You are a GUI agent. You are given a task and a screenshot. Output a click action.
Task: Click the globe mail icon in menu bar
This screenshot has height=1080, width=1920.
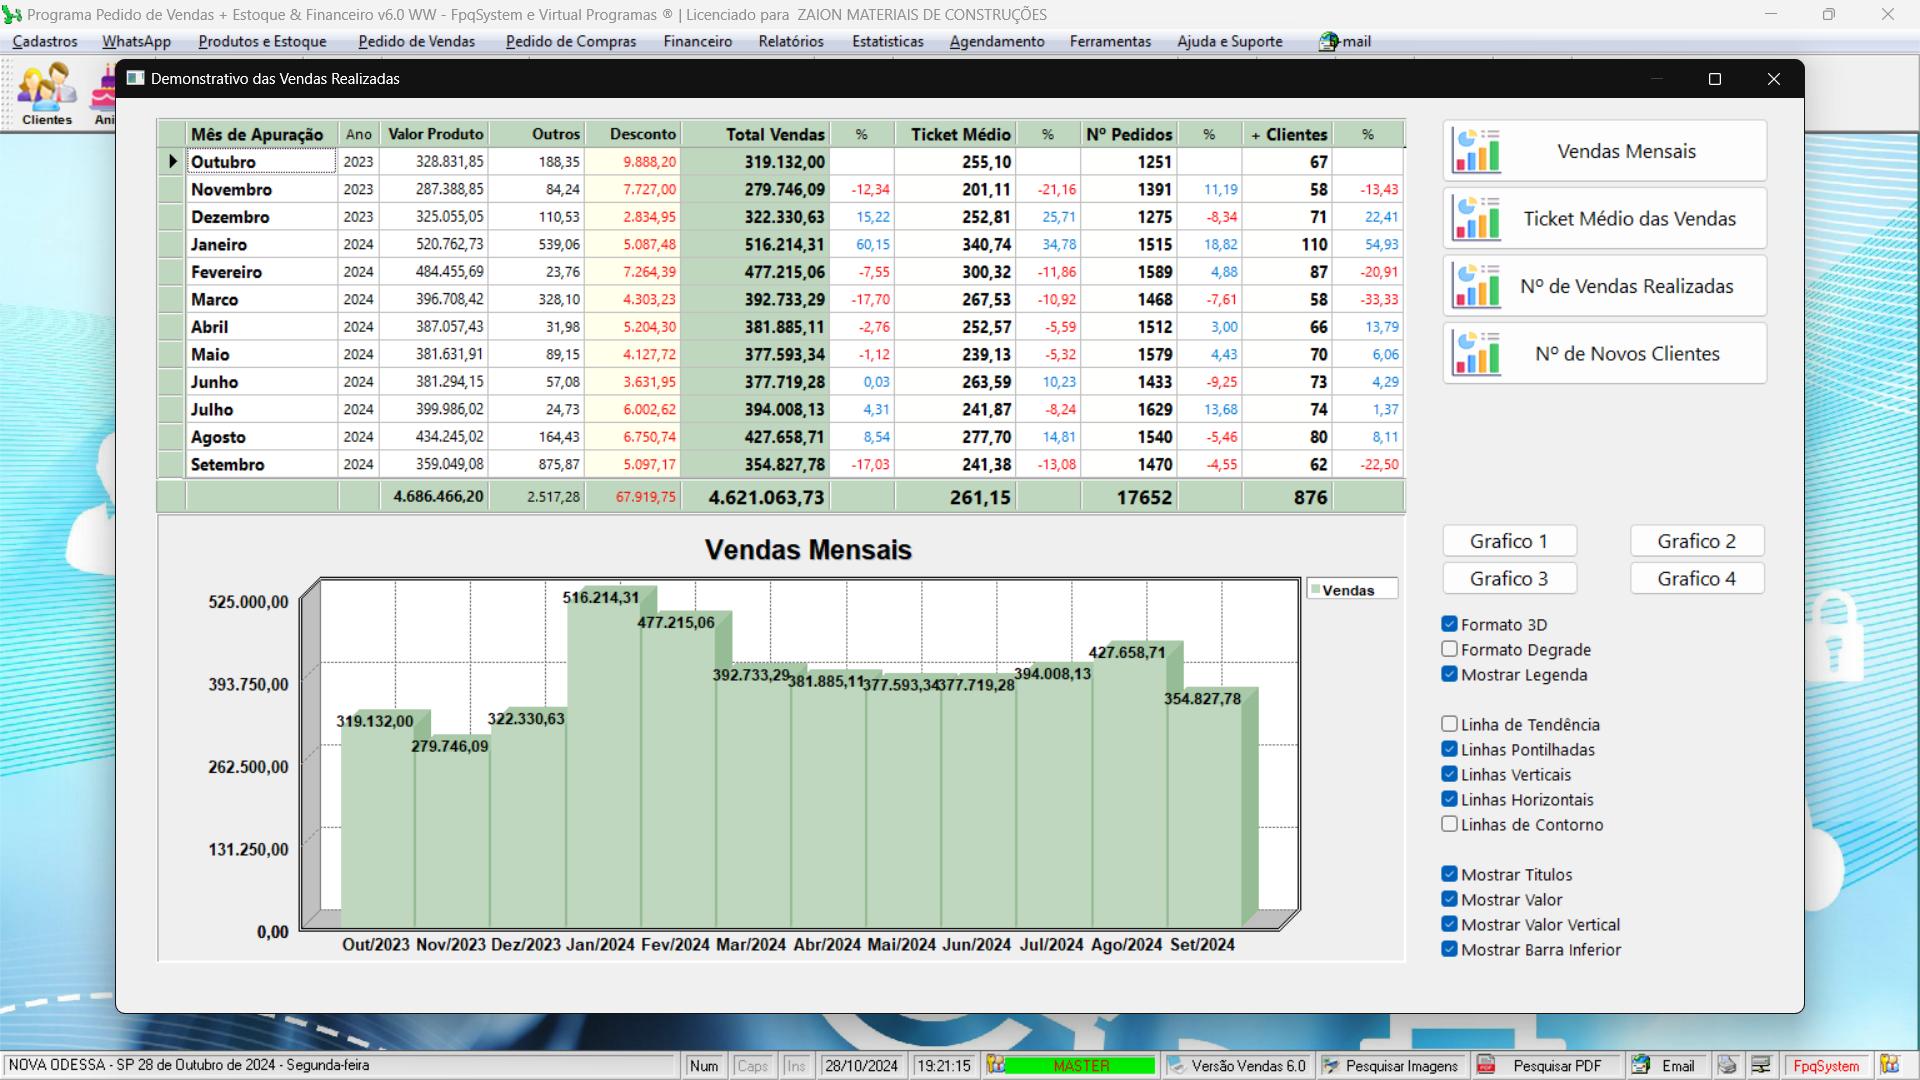[1328, 41]
